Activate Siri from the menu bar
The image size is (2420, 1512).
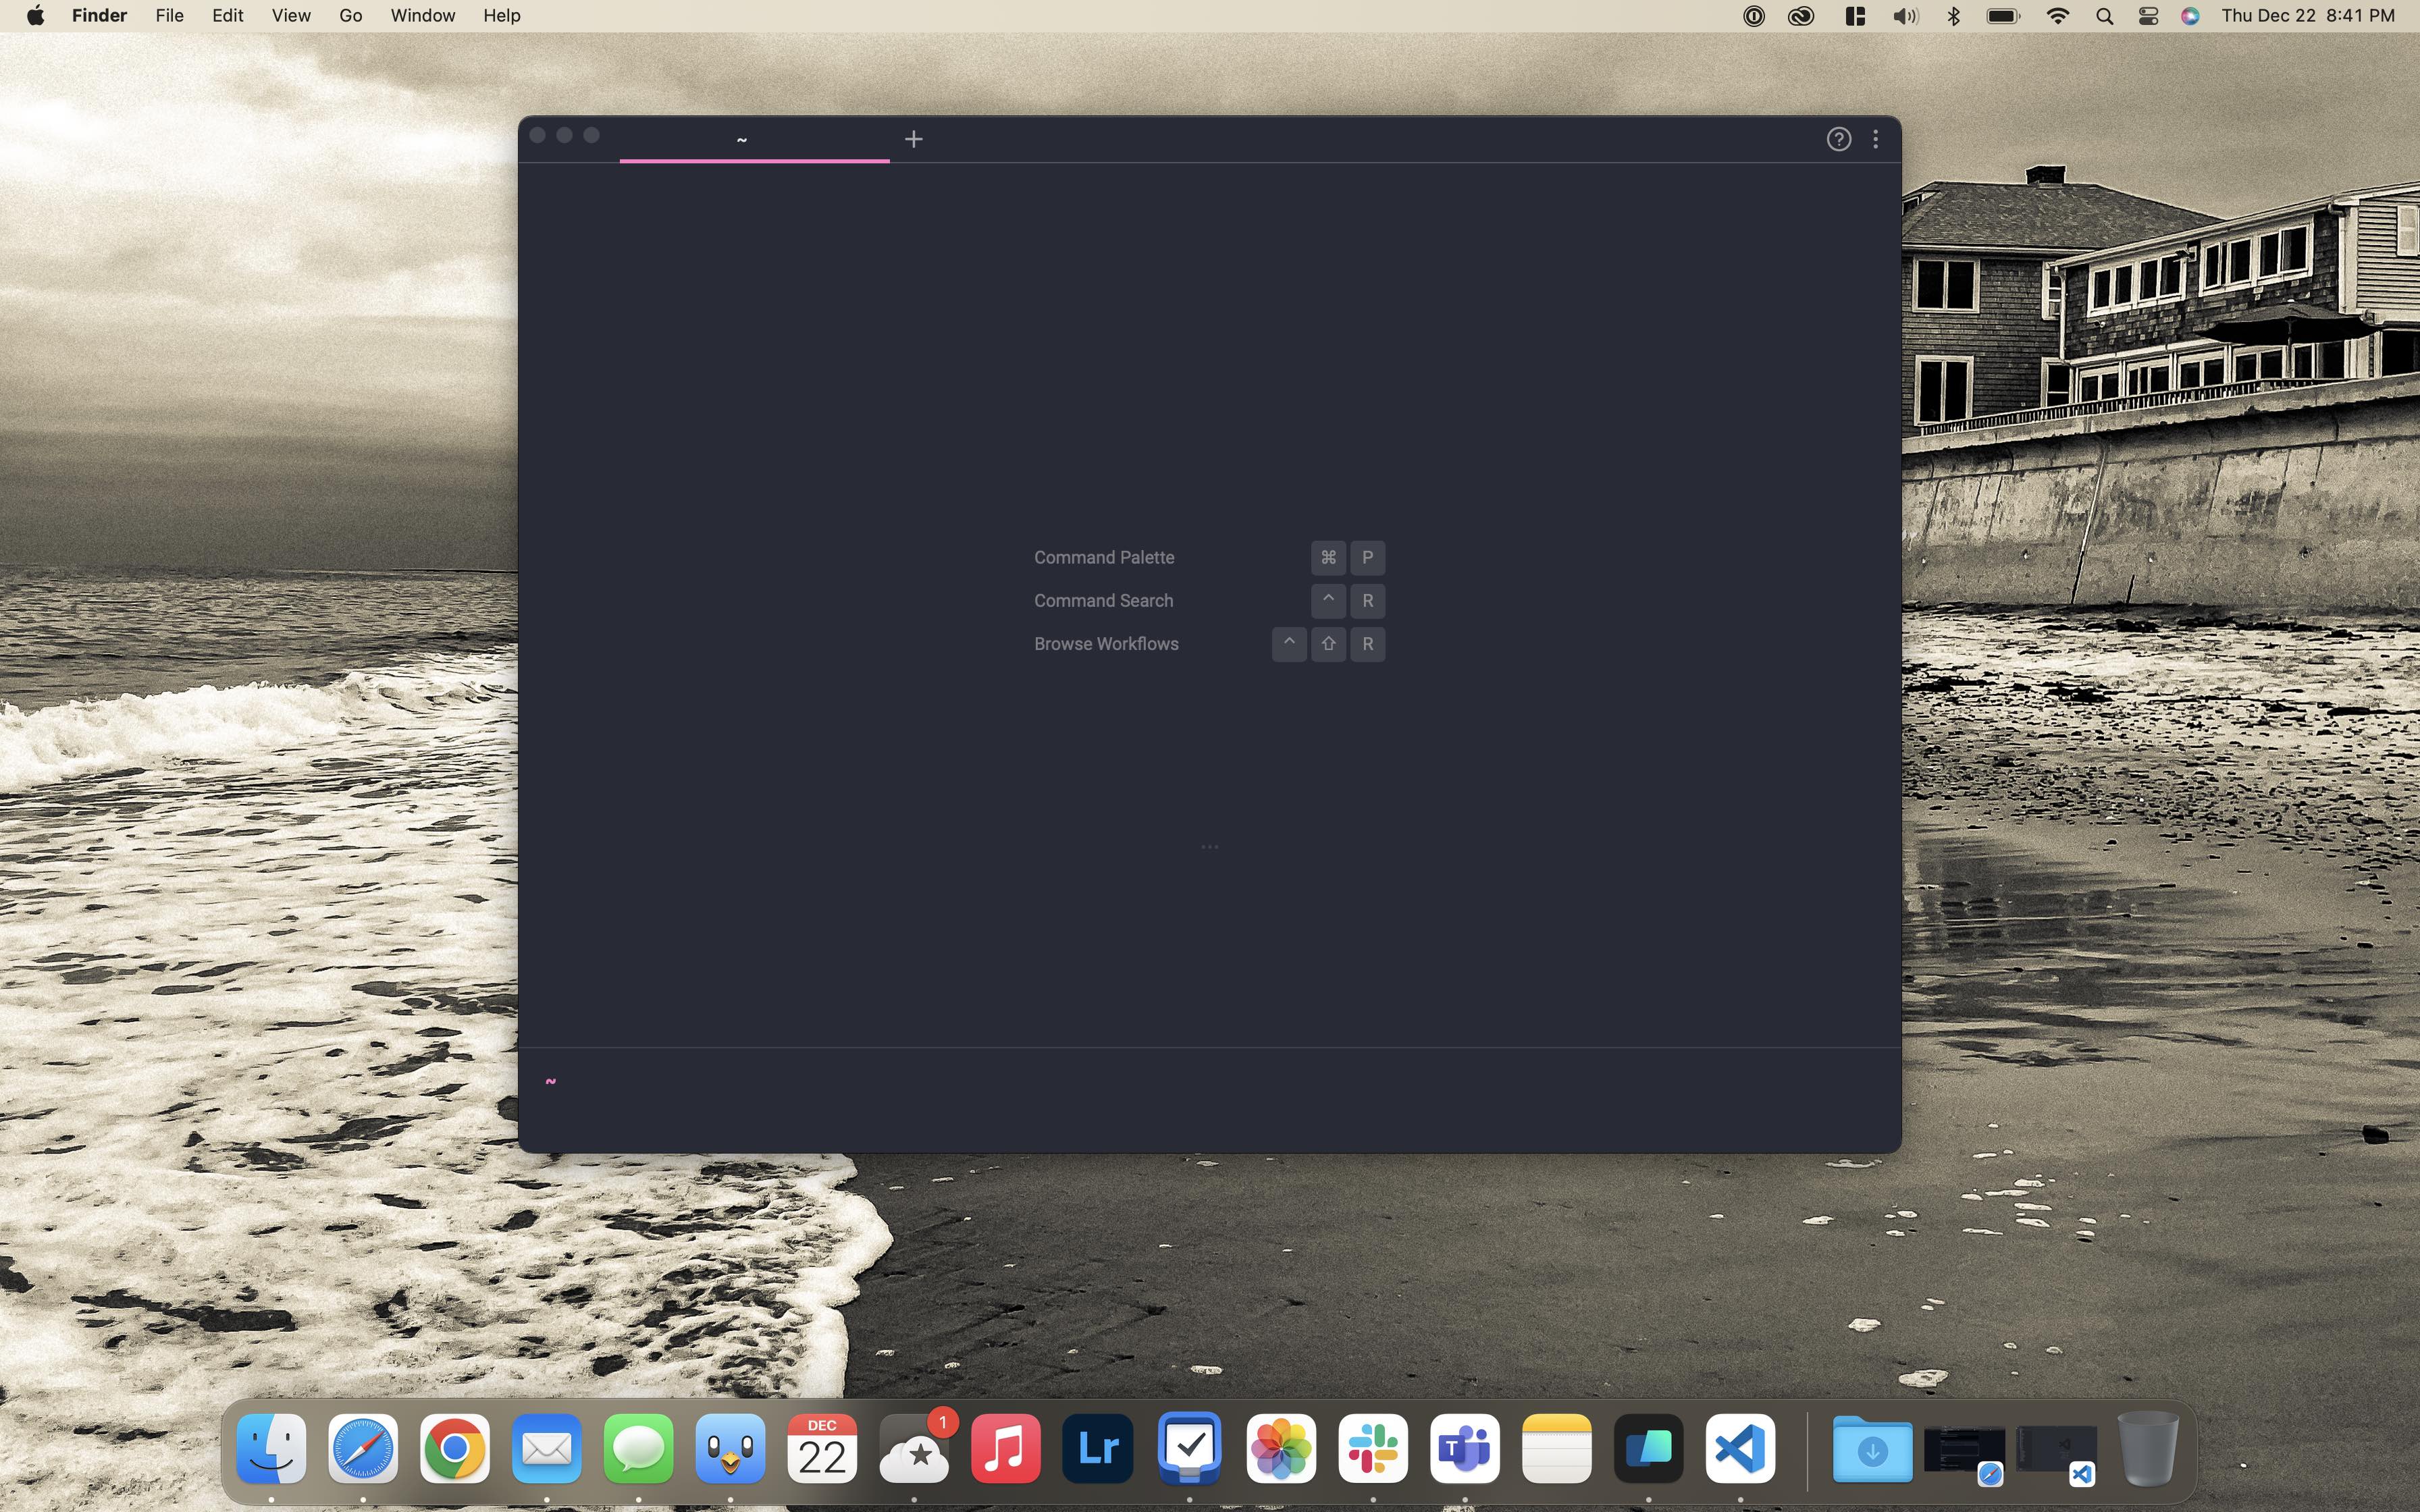(2190, 16)
